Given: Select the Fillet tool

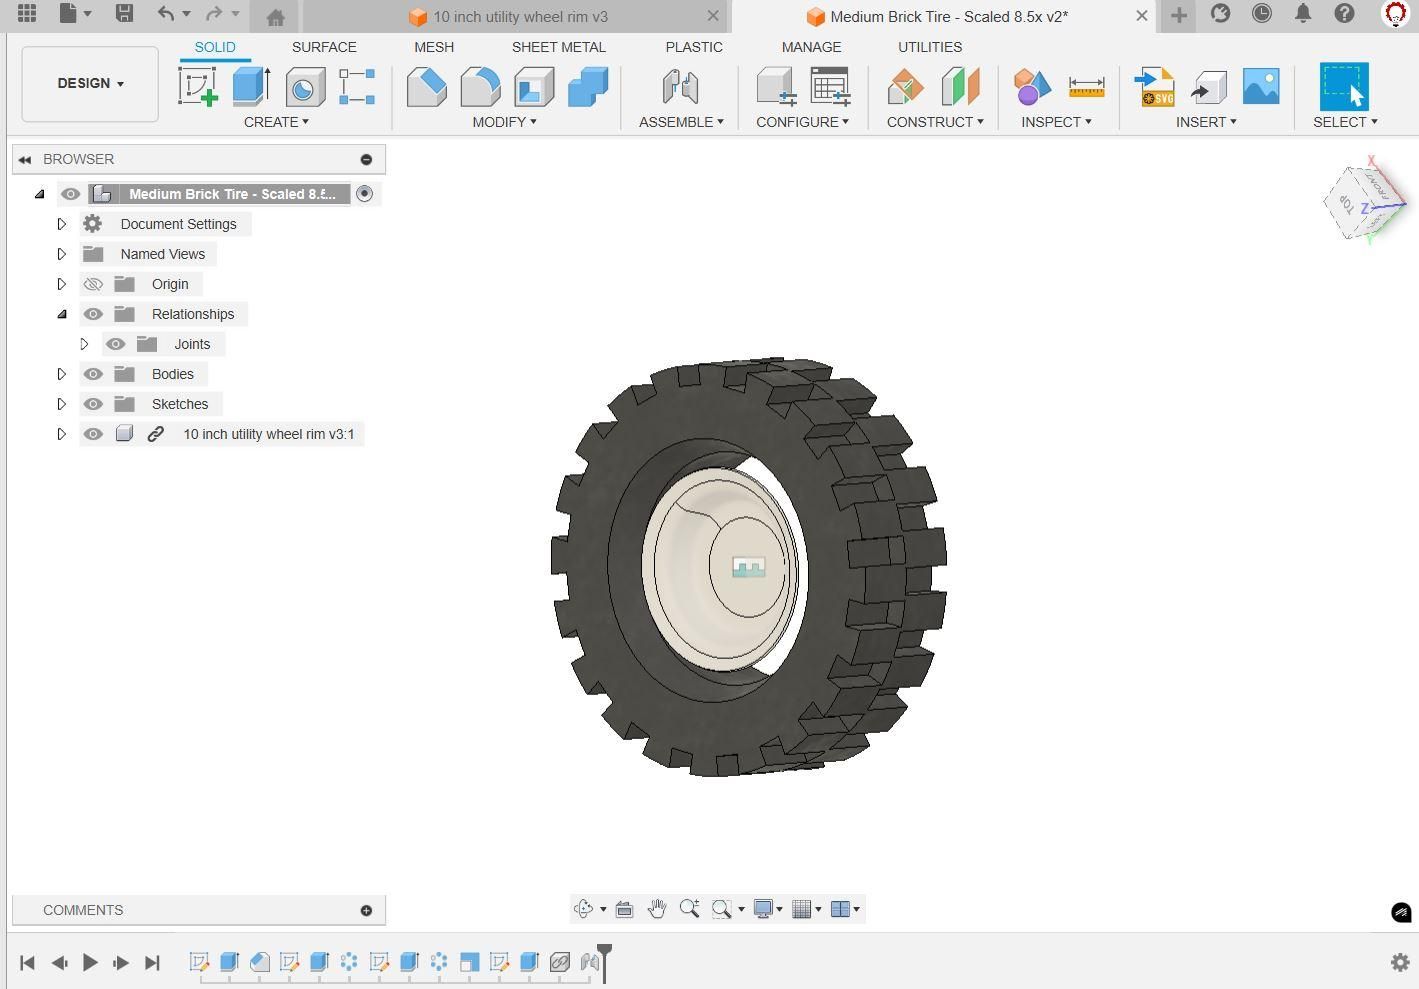Looking at the screenshot, I should (x=480, y=87).
